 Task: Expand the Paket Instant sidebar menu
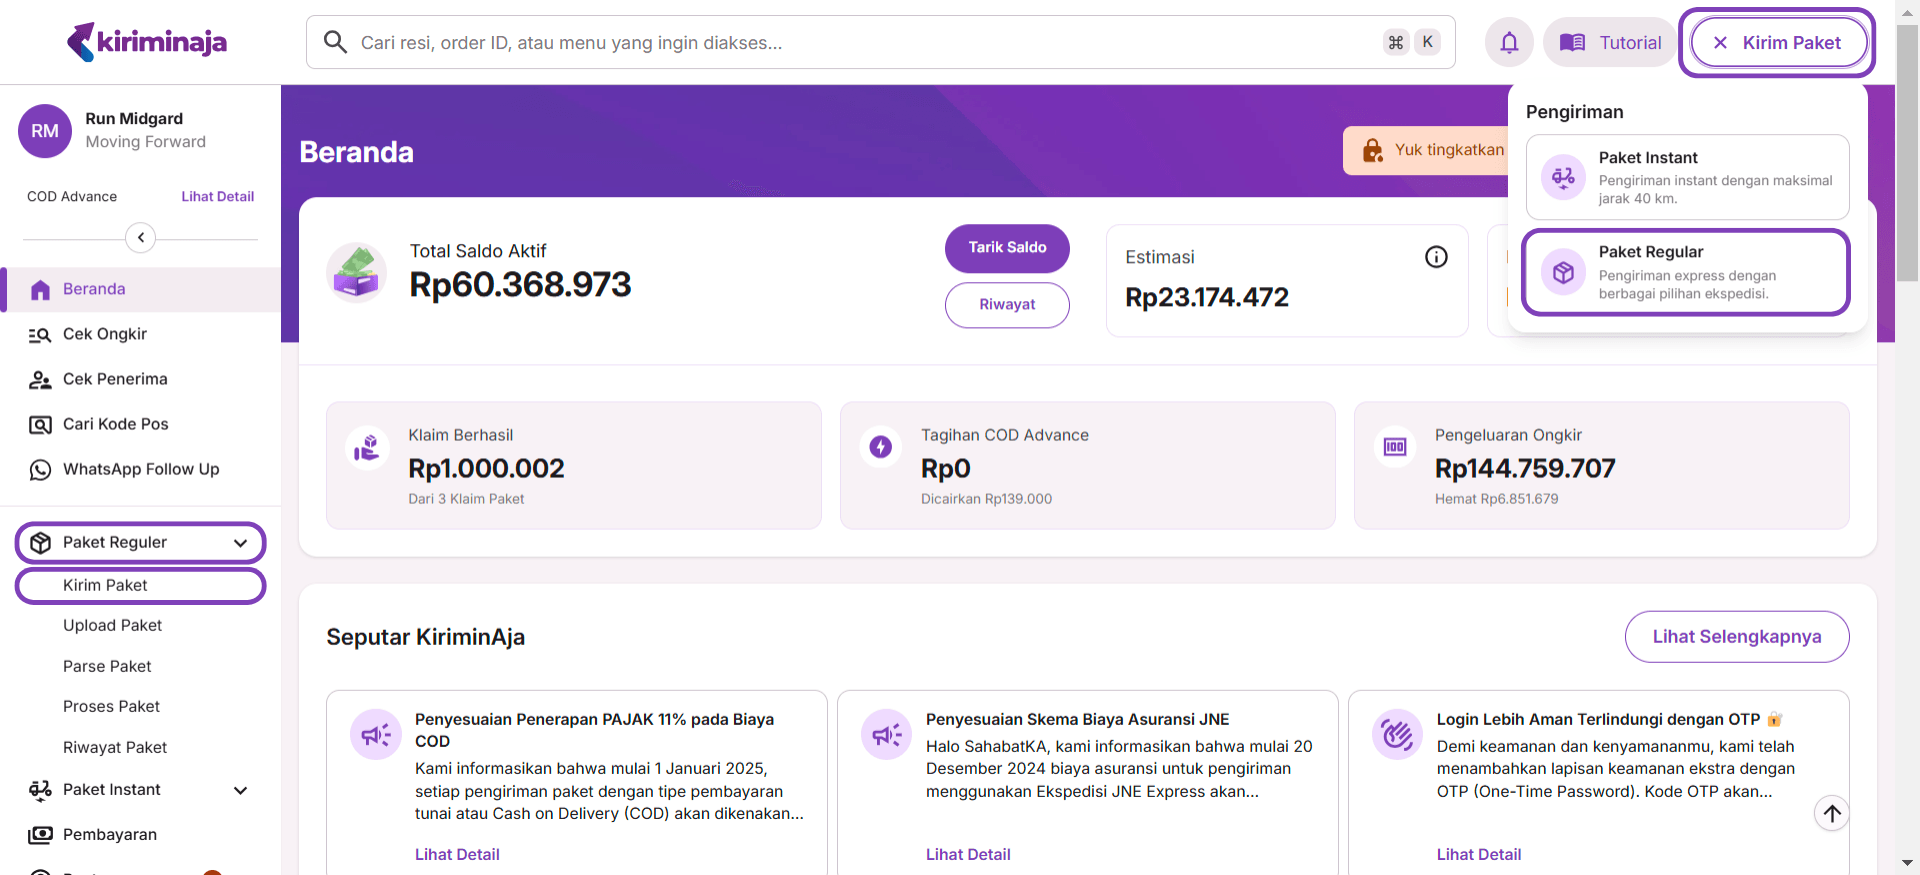pyautogui.click(x=240, y=790)
